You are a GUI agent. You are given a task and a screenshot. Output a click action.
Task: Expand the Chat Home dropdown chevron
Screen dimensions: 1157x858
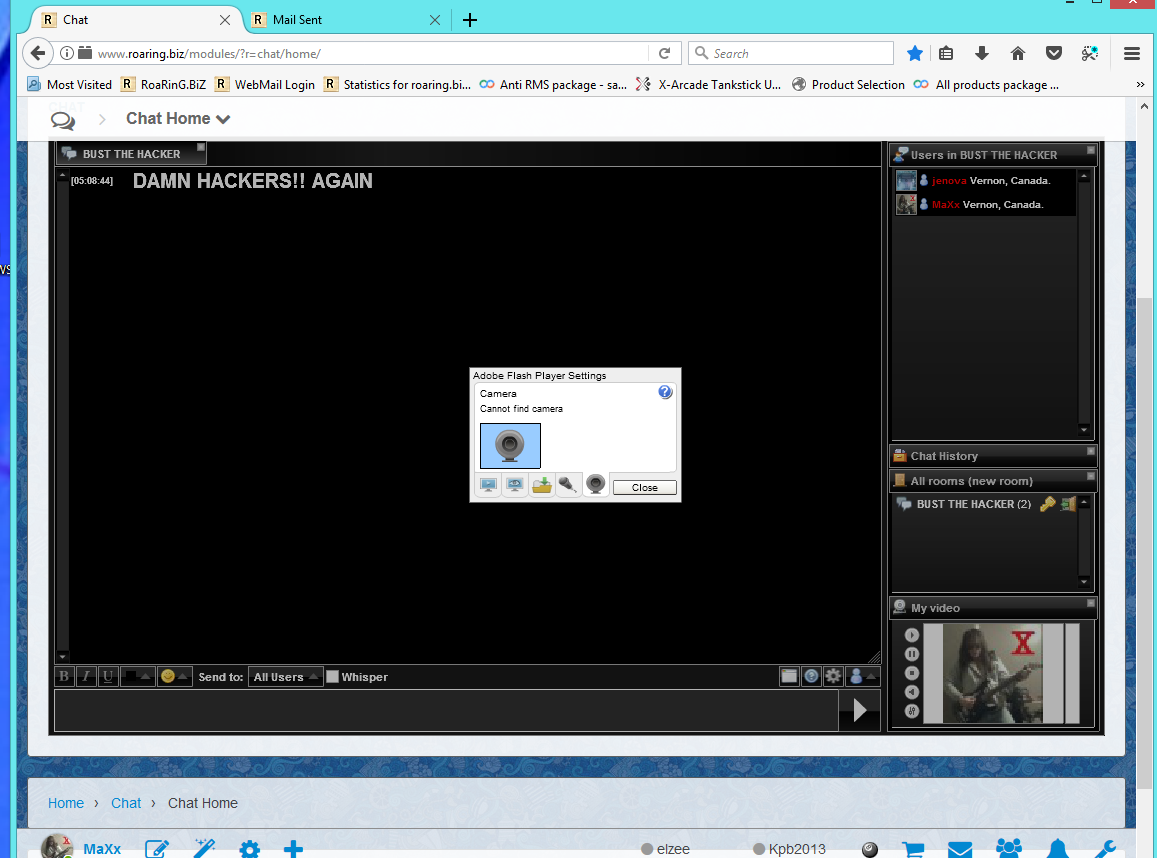pos(223,119)
